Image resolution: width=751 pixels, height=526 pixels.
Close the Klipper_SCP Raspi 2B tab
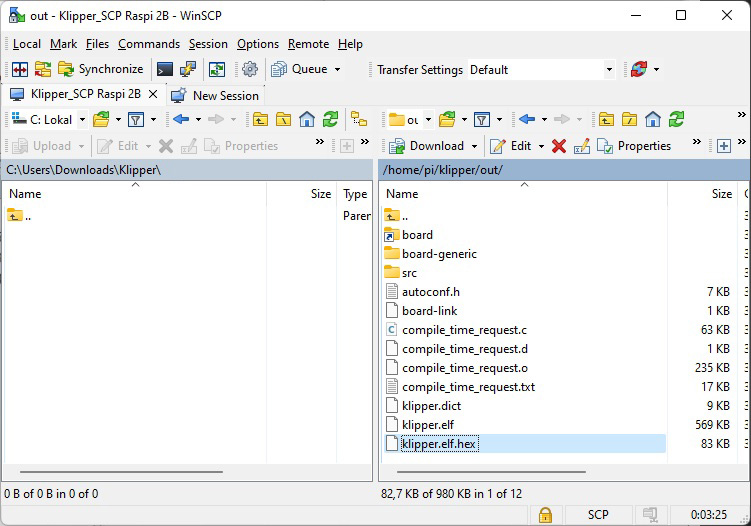click(153, 94)
